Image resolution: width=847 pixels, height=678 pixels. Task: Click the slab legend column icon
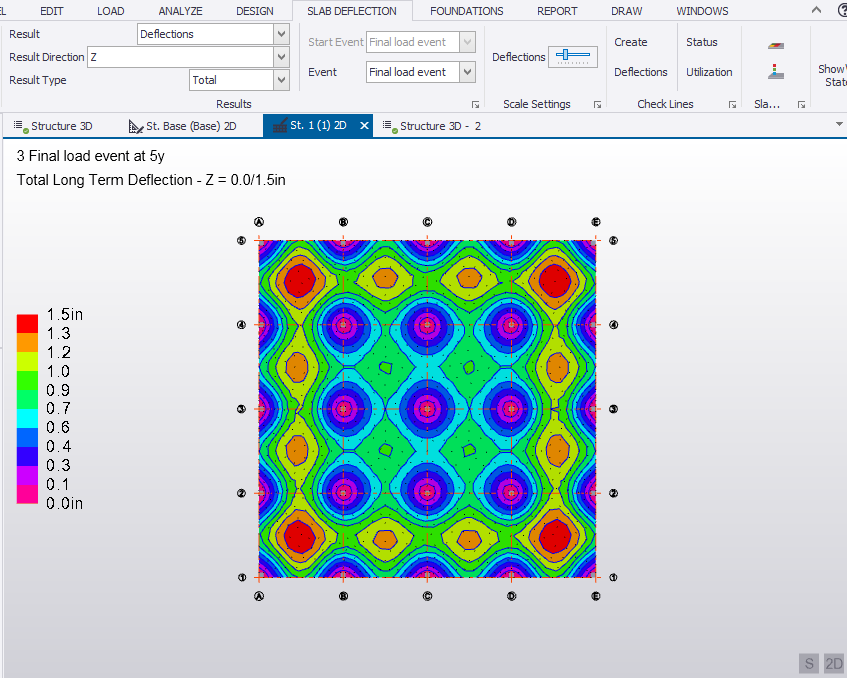point(776,72)
